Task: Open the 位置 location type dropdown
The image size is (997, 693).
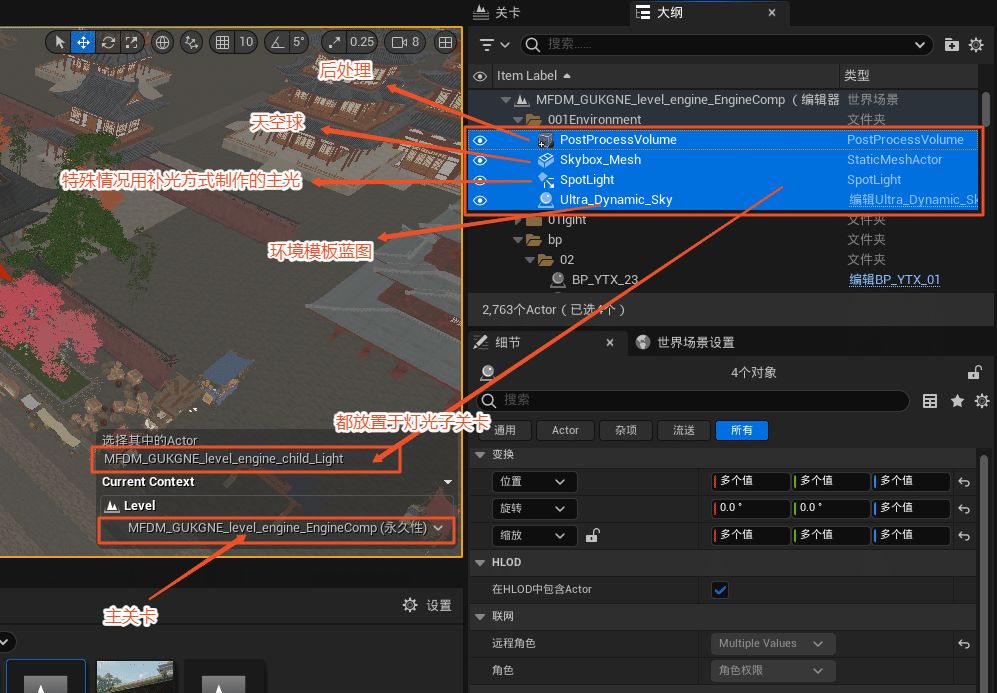Action: tap(534, 482)
